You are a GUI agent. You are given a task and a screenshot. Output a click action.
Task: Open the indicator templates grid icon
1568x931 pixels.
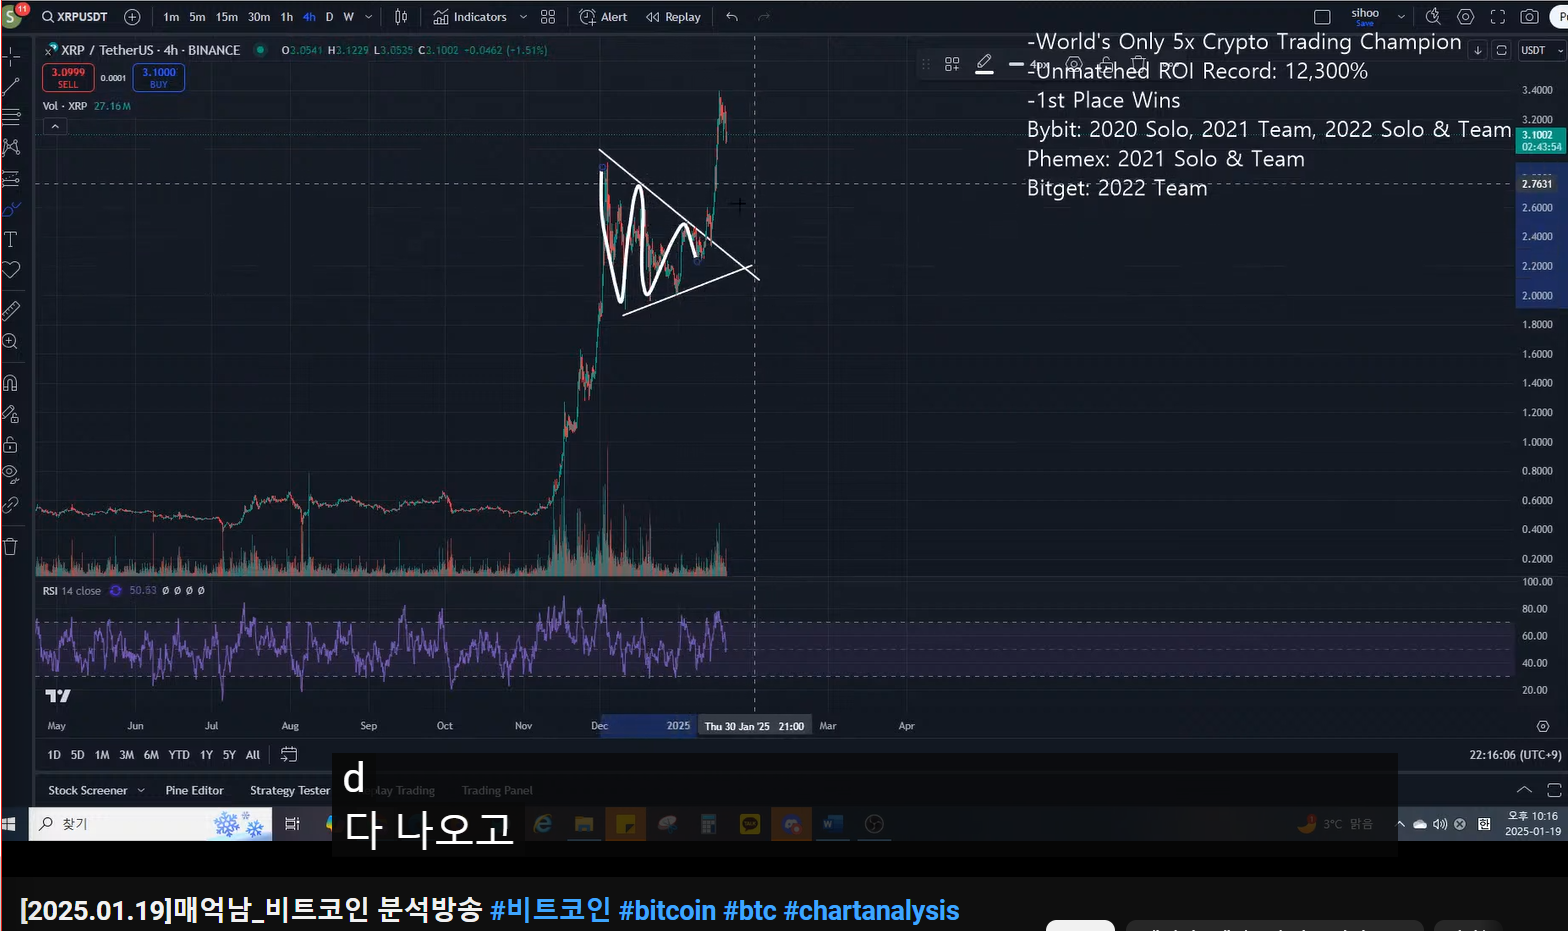[x=548, y=17]
